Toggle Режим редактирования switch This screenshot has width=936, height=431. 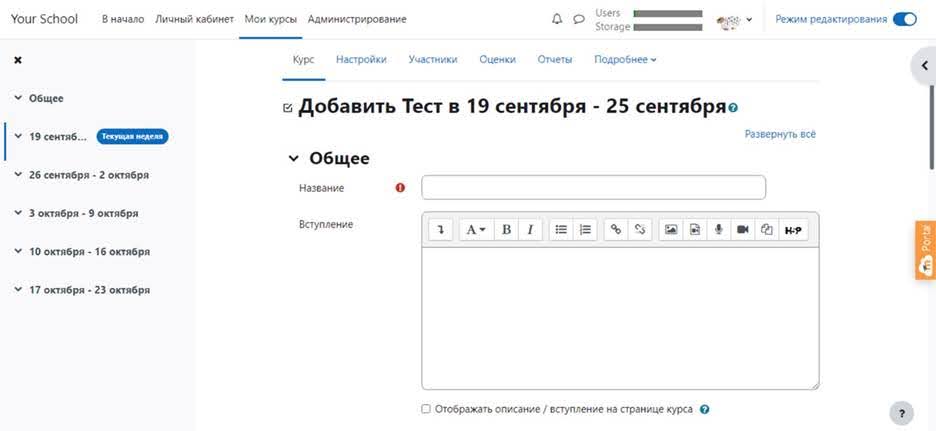click(904, 19)
